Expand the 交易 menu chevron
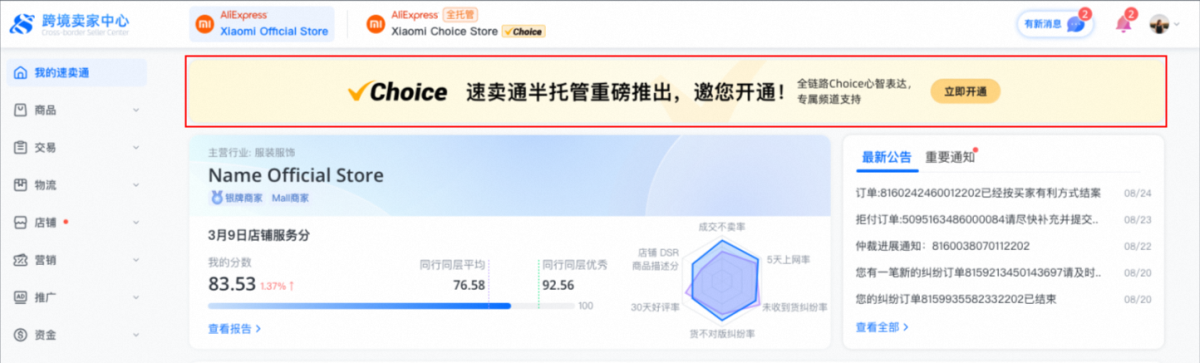The image size is (1200, 363). (x=136, y=147)
